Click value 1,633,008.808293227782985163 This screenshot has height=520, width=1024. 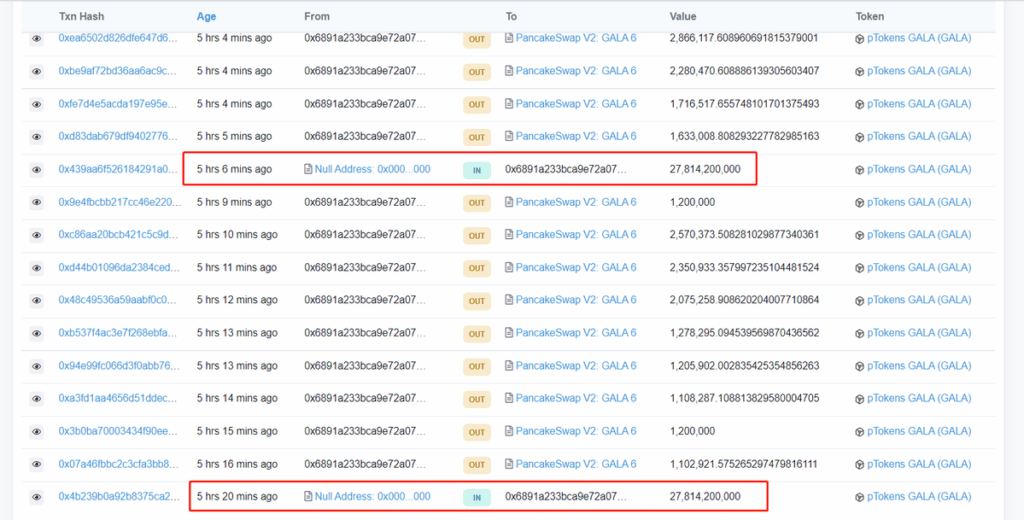point(744,136)
